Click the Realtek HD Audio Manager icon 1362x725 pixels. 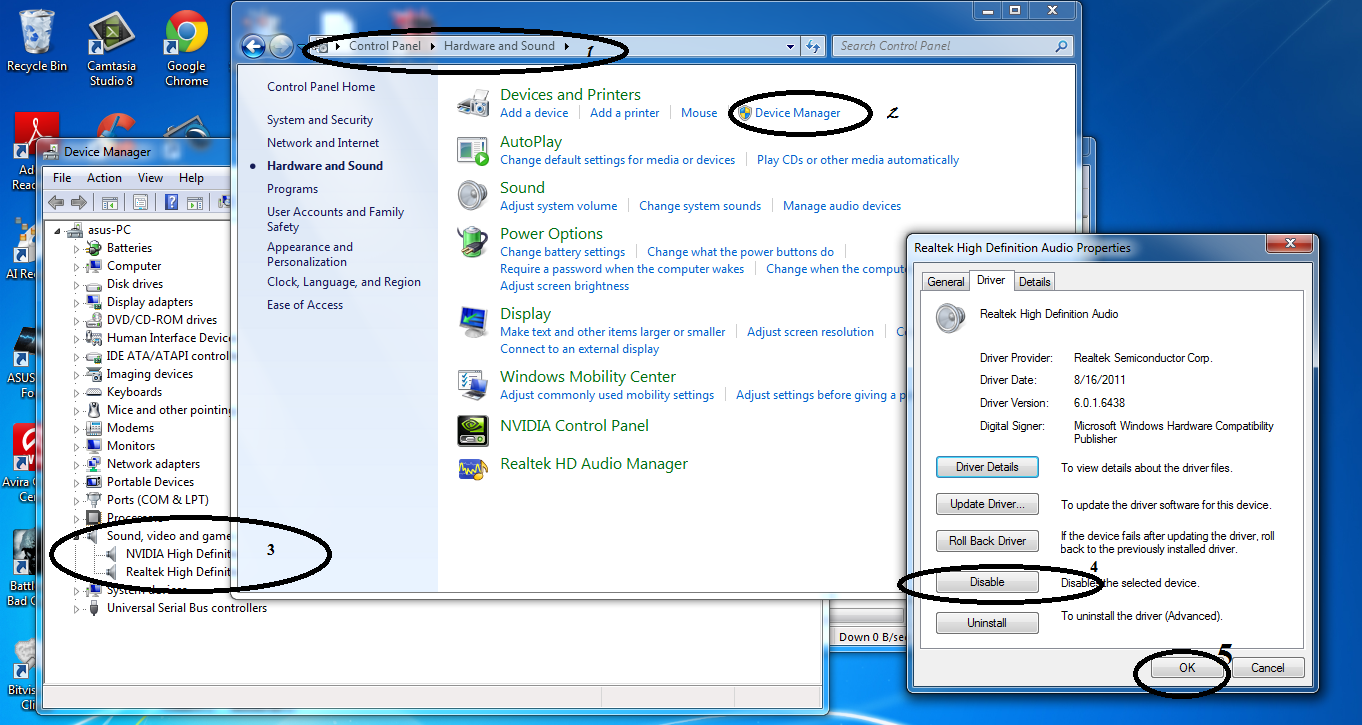click(x=472, y=468)
